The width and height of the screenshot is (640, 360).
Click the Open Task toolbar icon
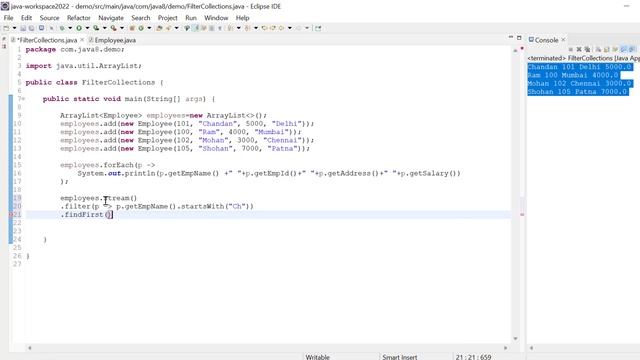coord(168,28)
